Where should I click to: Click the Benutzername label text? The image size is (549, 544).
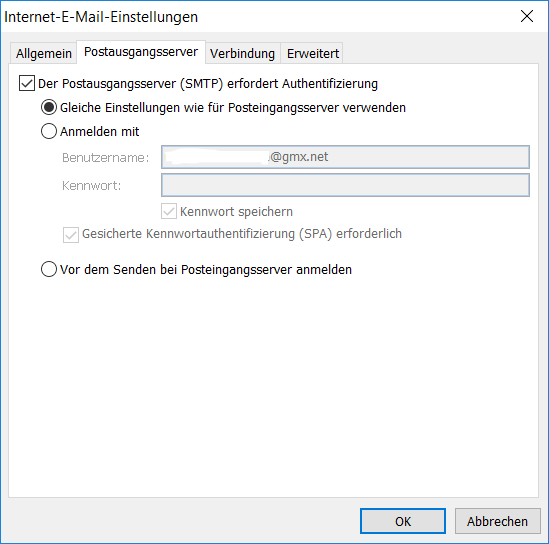(105, 158)
